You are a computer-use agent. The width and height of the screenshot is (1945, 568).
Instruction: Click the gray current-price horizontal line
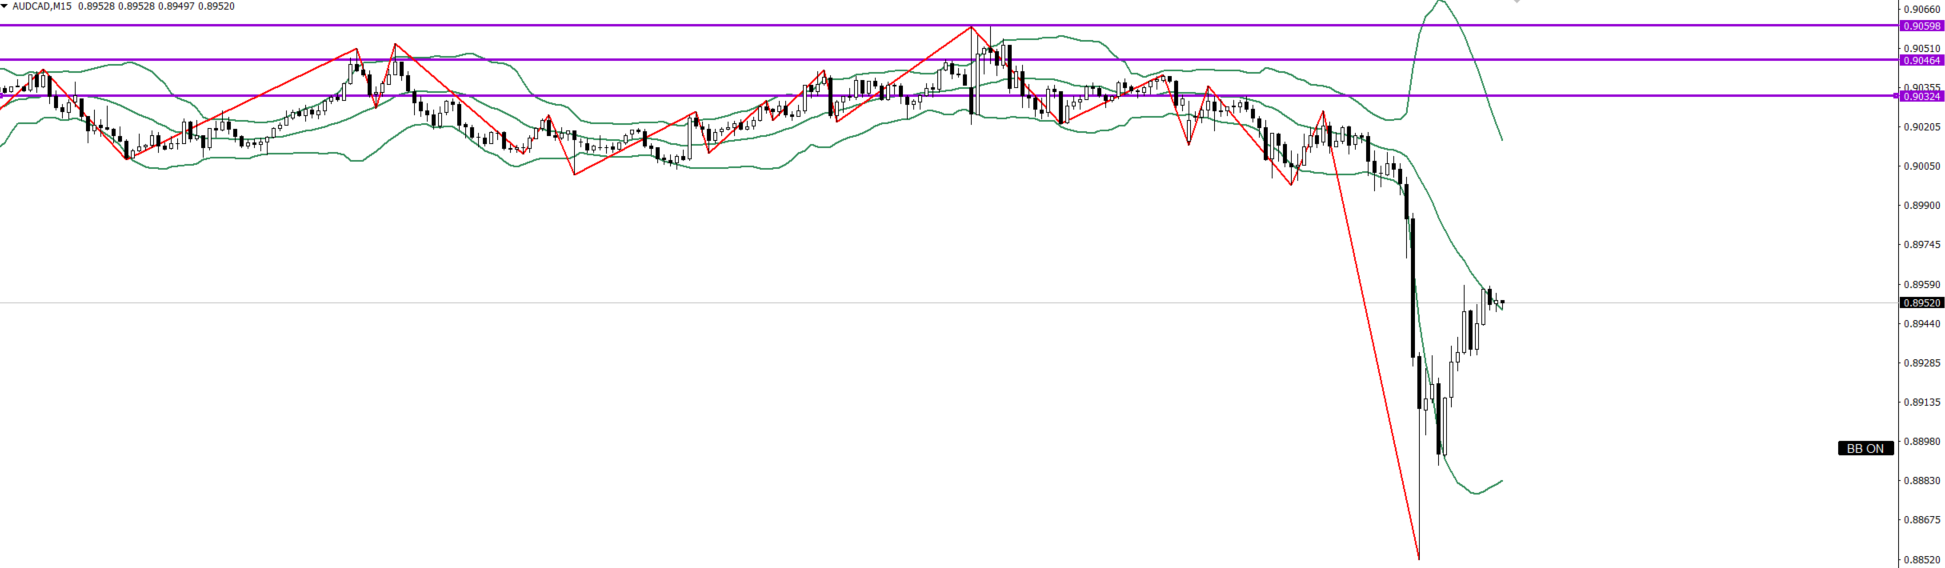tap(700, 302)
